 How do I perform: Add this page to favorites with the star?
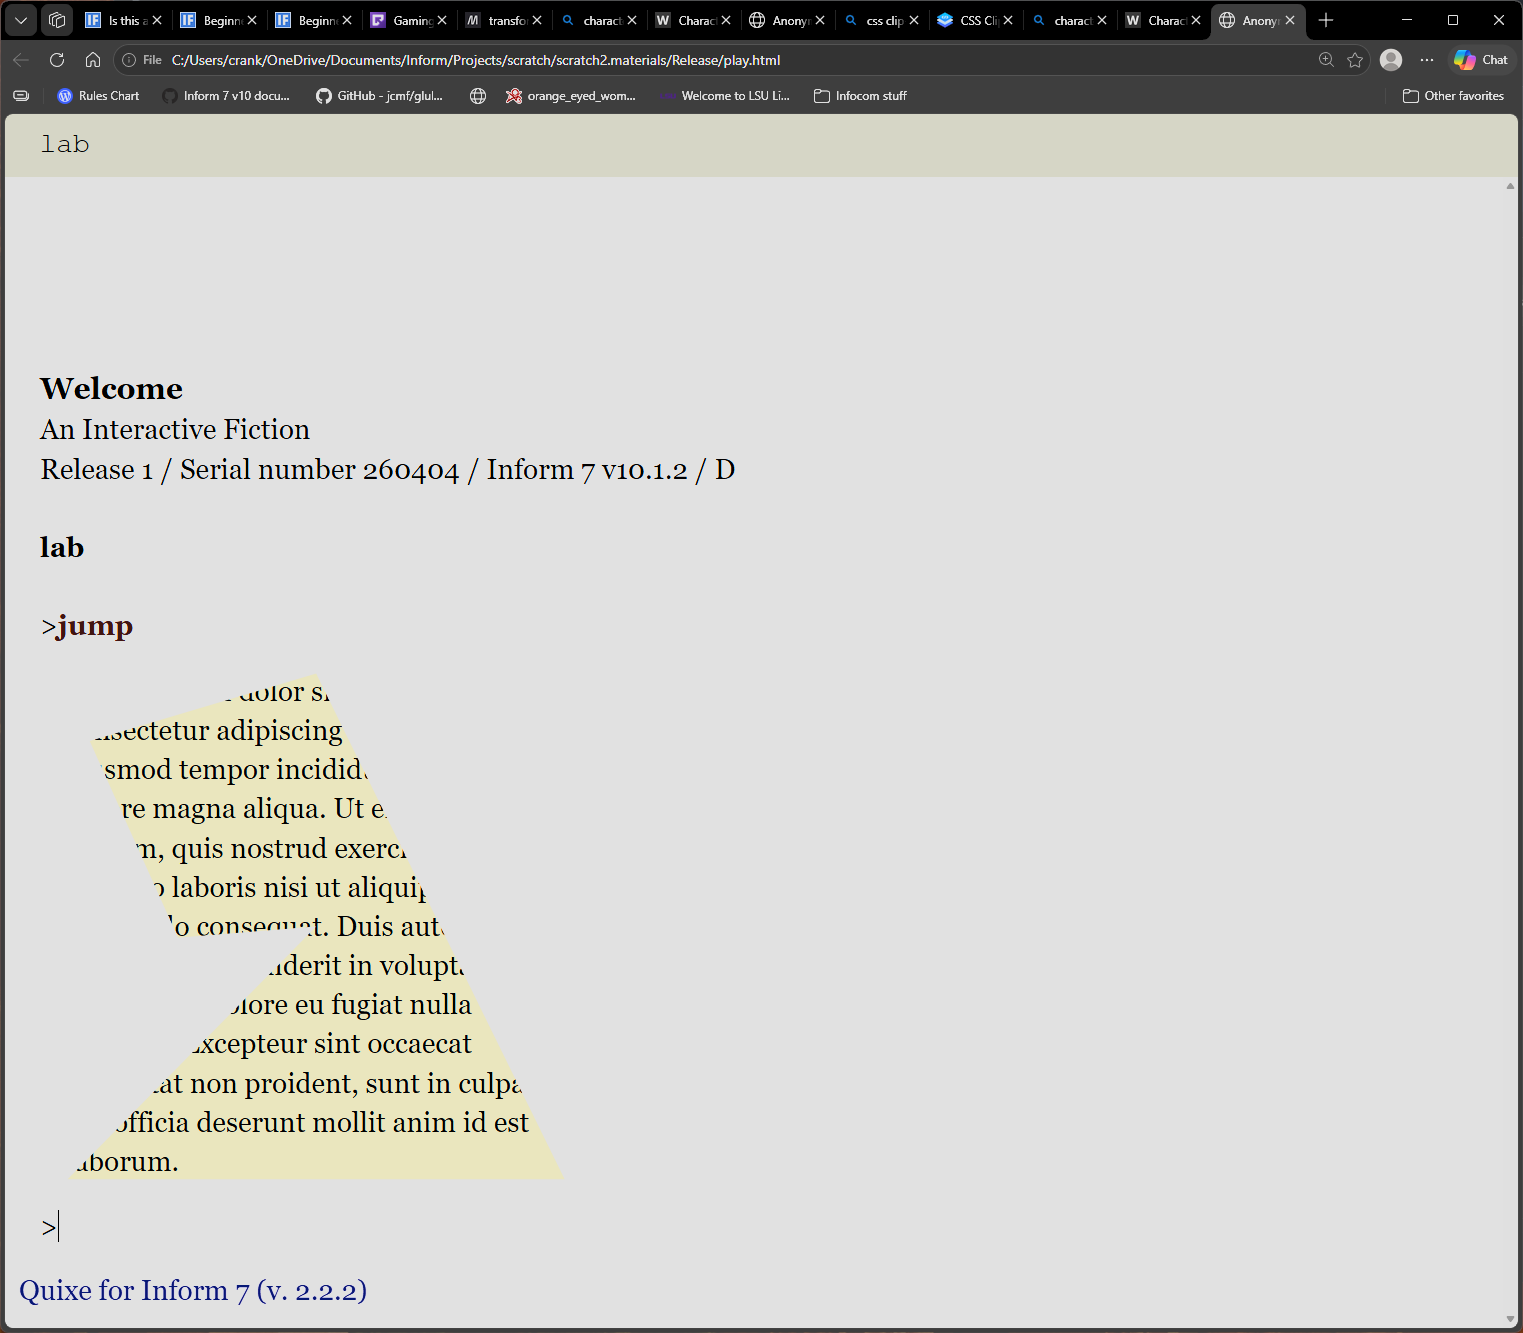[1355, 60]
